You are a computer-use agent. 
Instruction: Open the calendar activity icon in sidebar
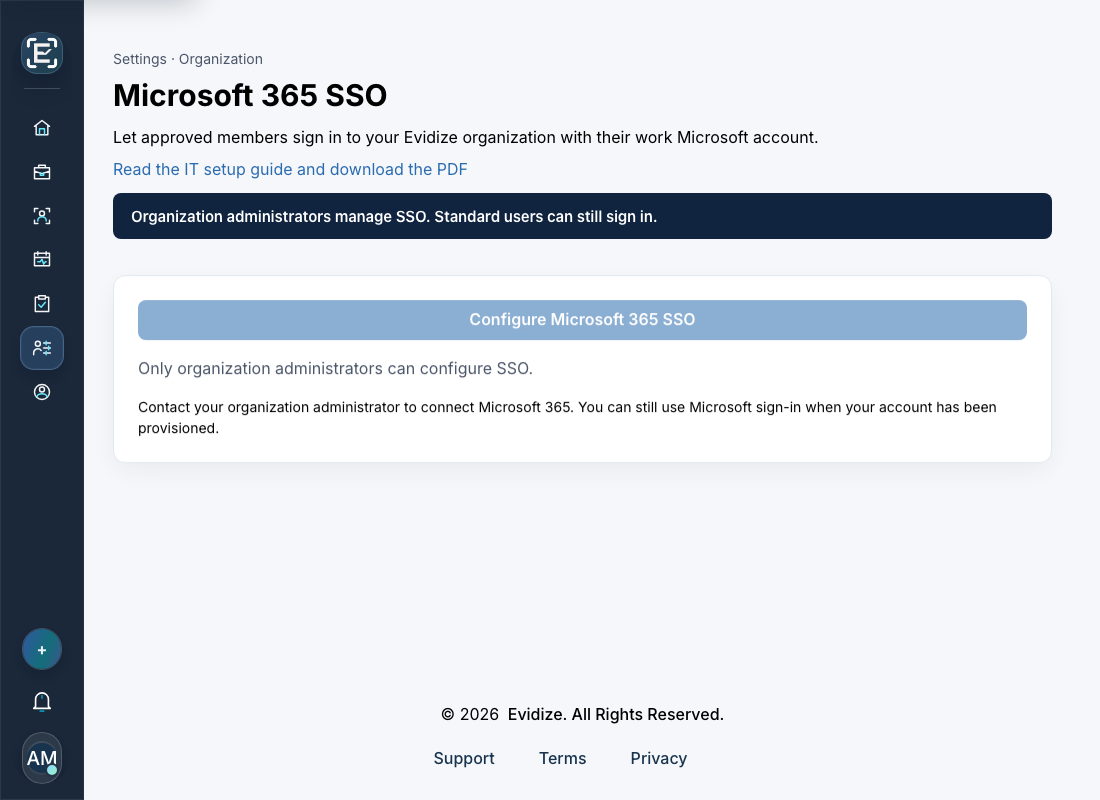click(42, 260)
